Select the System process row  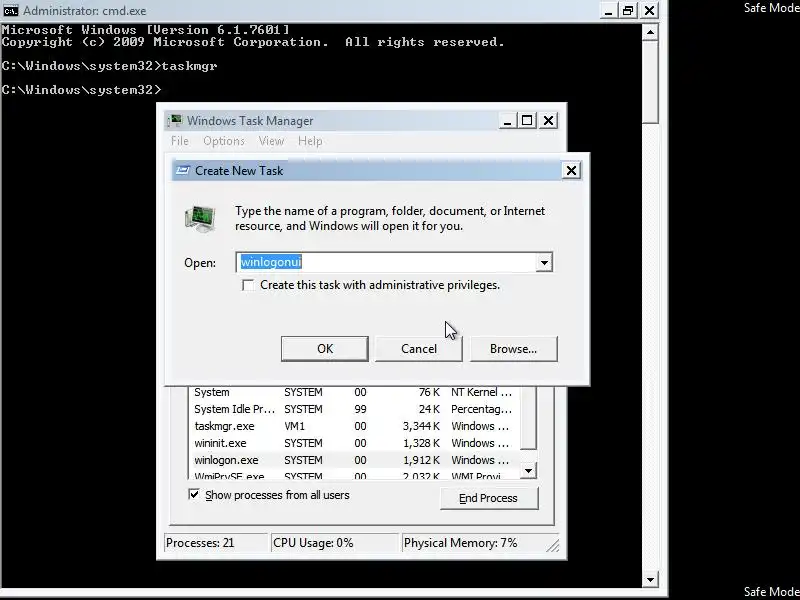(354, 392)
